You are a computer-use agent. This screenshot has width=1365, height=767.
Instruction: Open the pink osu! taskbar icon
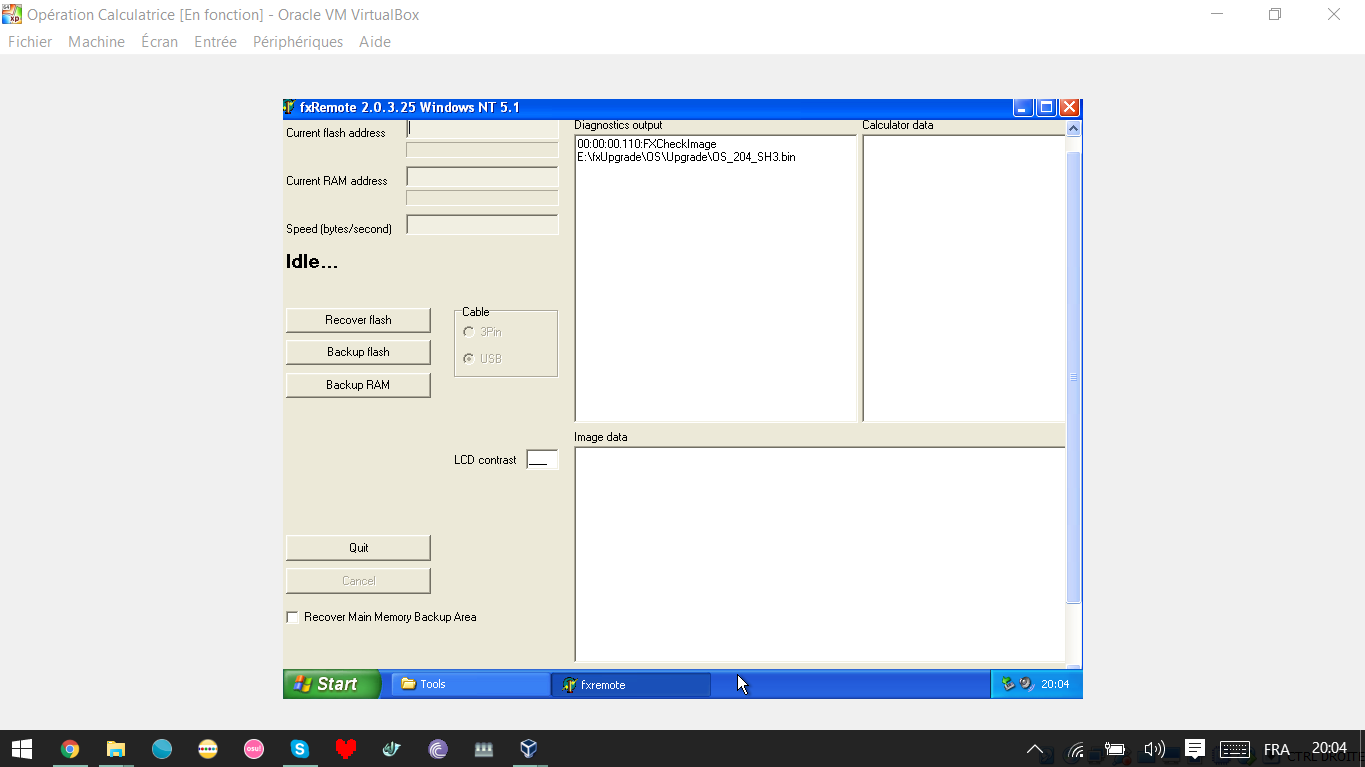click(254, 748)
